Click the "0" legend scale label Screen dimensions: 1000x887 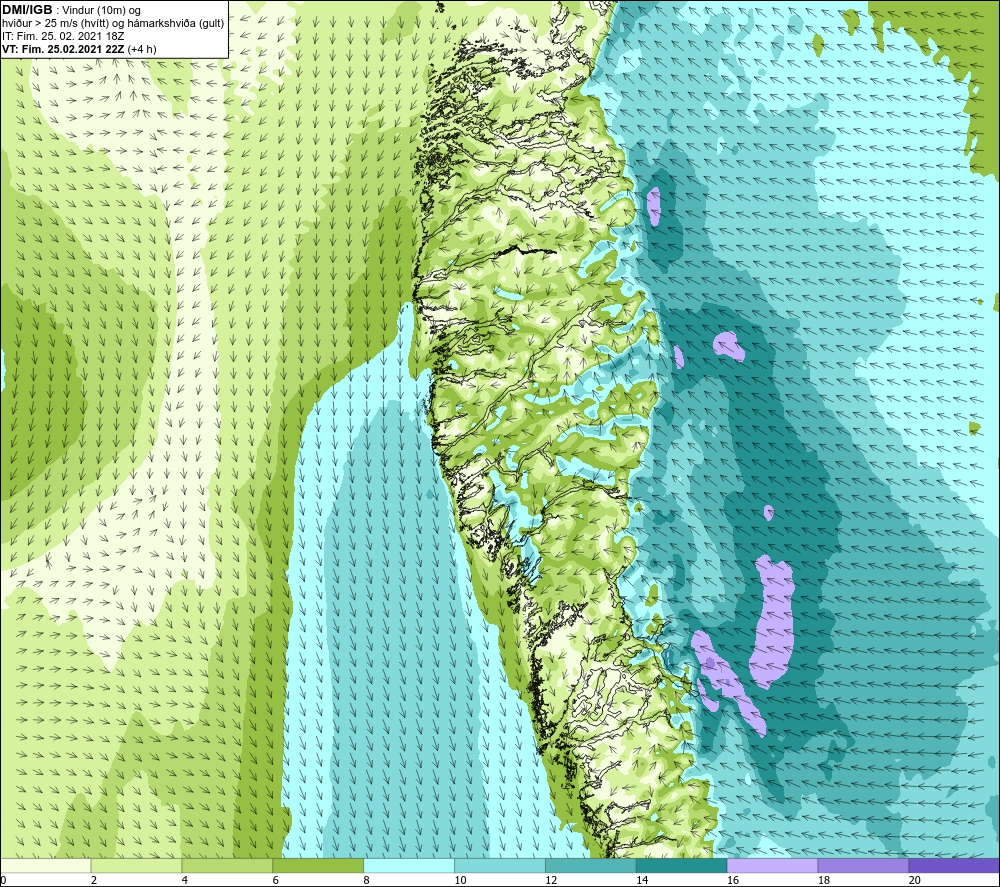(x=3, y=880)
